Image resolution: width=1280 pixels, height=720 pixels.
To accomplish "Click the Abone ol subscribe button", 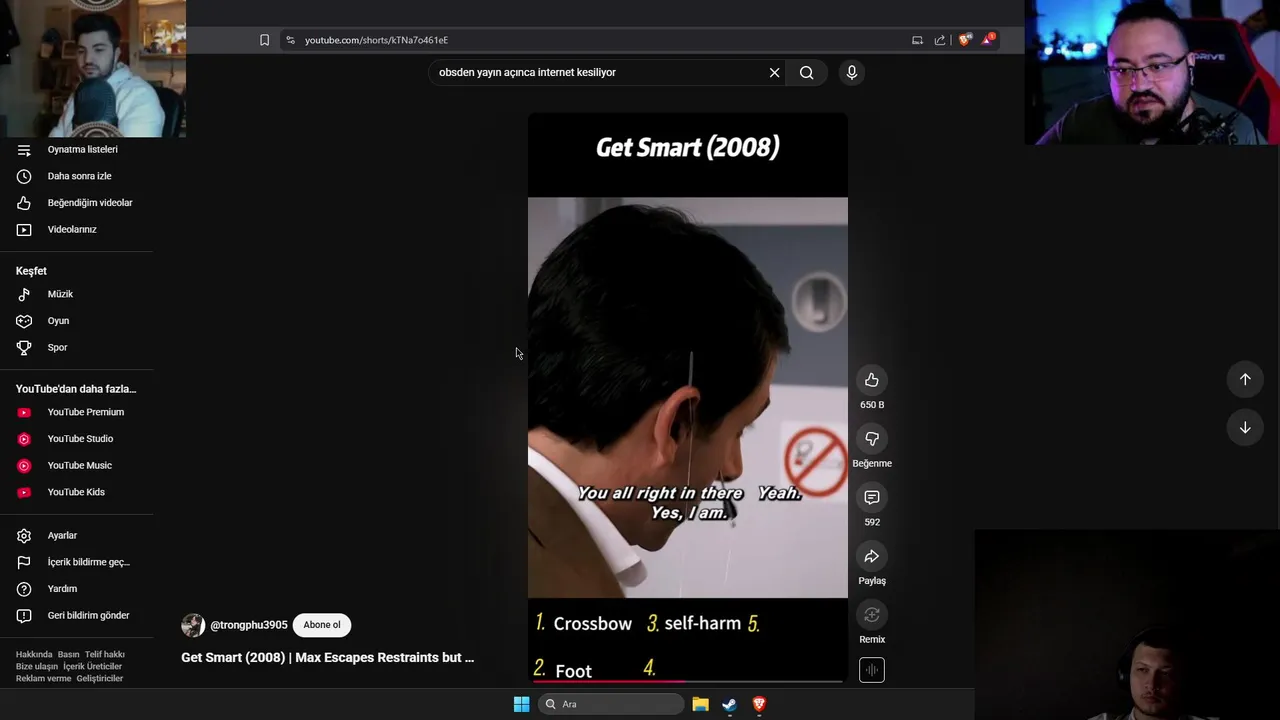I will pyautogui.click(x=322, y=625).
